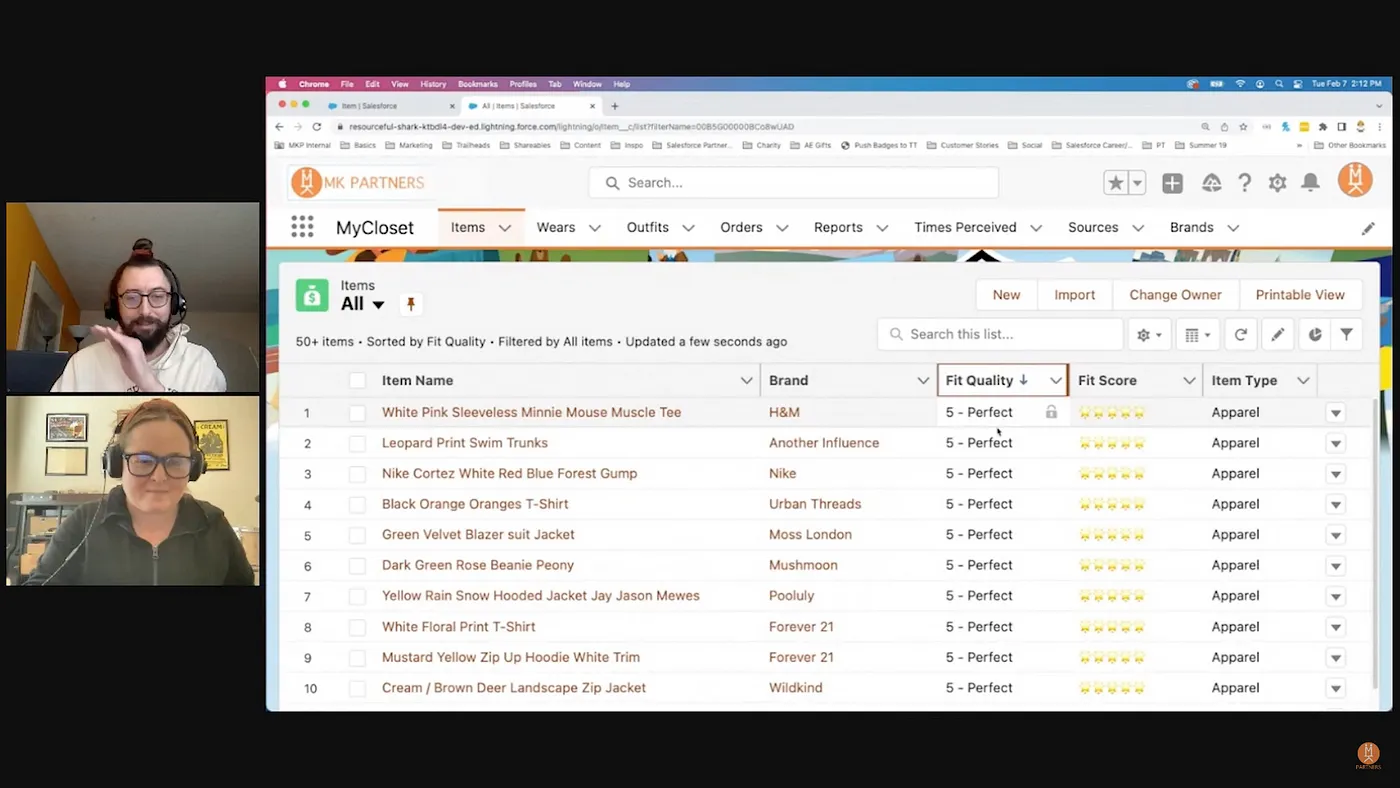Click the edit navigation pencil icon
This screenshot has width=1400, height=788.
[x=1368, y=228]
